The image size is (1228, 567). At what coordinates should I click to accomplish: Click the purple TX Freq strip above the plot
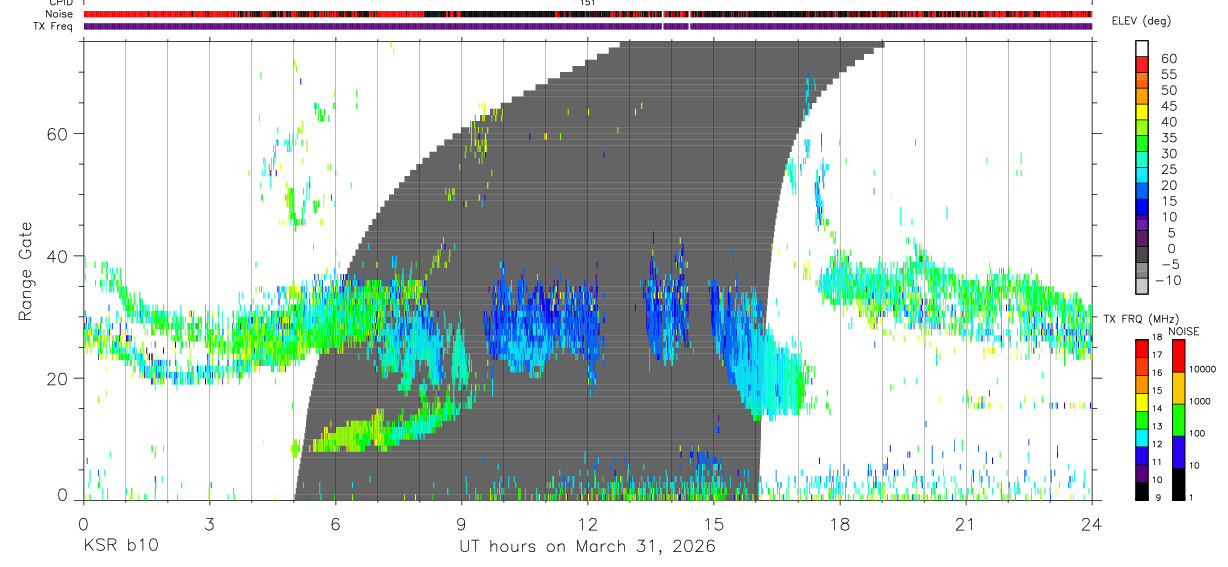(x=587, y=26)
